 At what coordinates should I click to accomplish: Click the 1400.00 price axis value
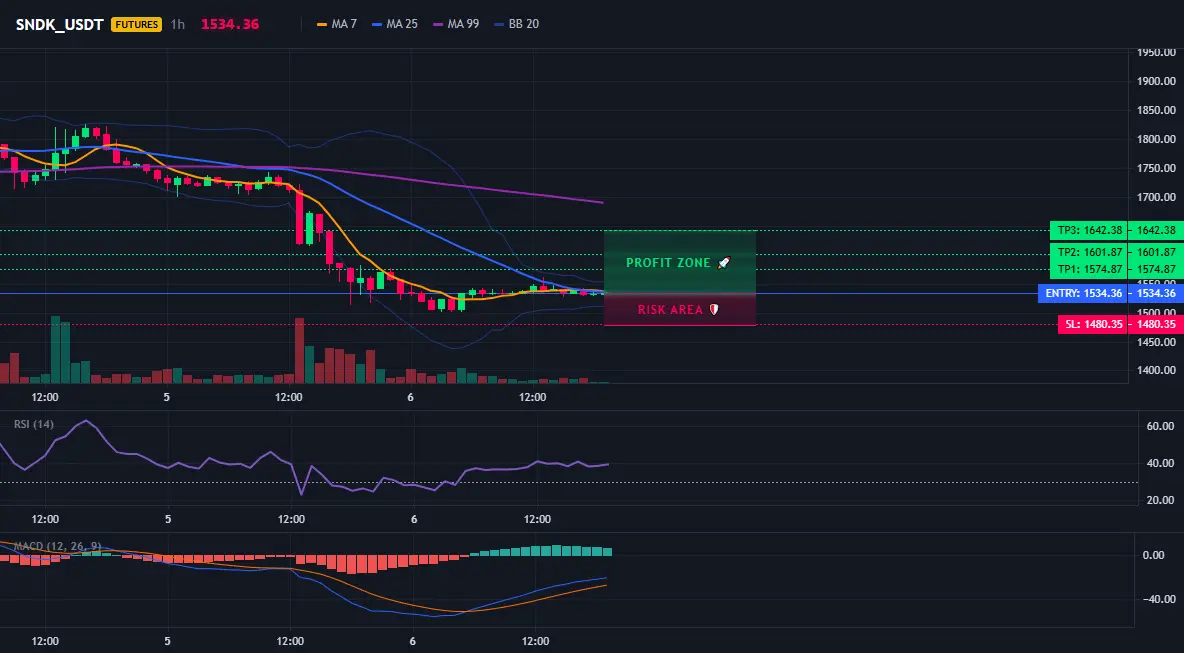pos(1156,371)
